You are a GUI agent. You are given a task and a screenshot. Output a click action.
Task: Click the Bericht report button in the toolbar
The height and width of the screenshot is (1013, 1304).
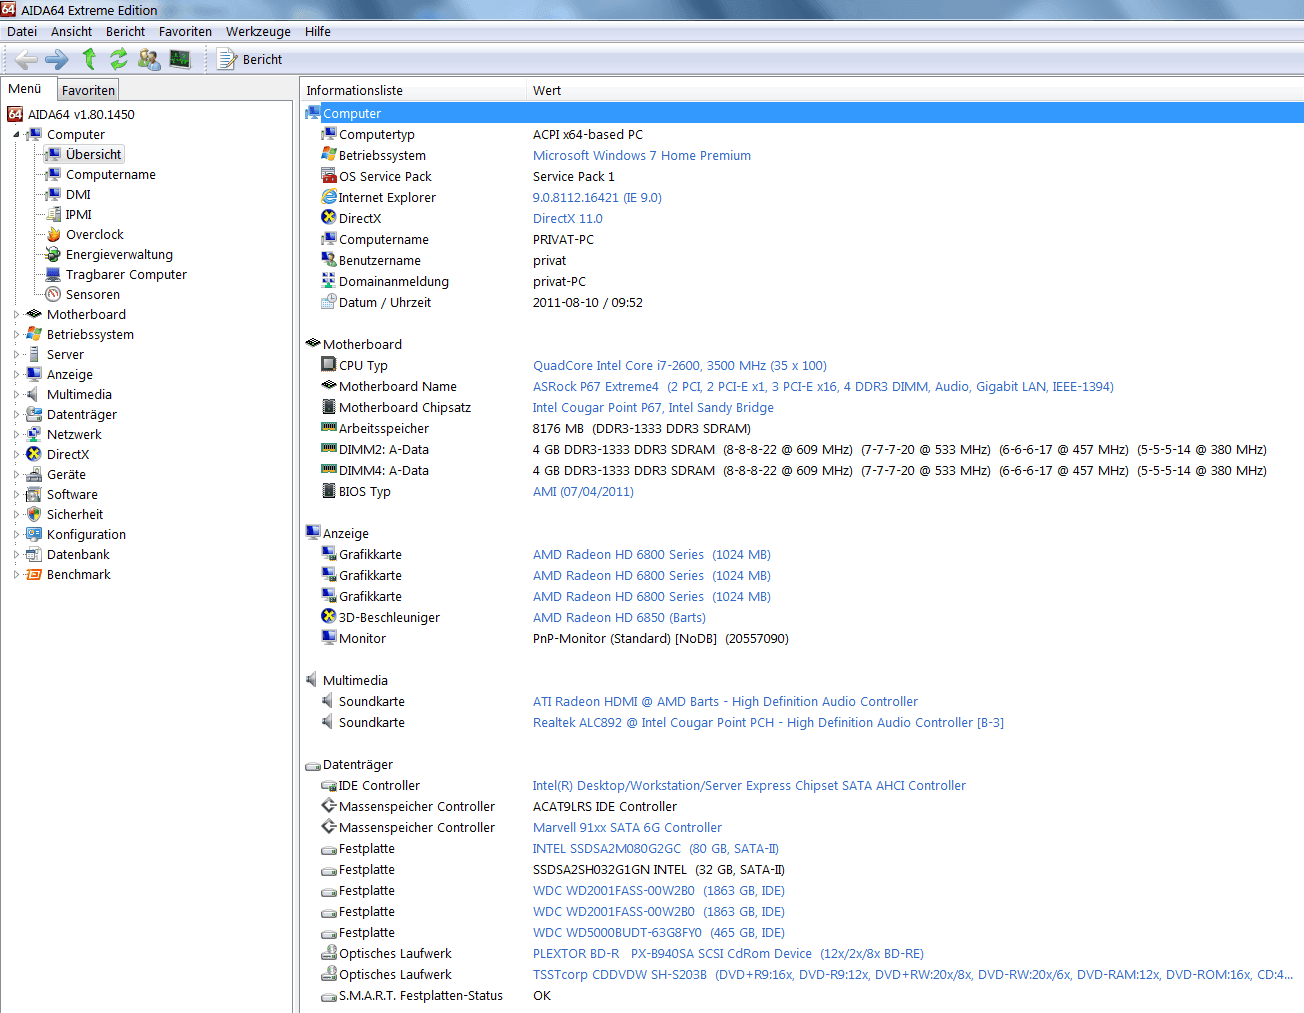coord(251,60)
